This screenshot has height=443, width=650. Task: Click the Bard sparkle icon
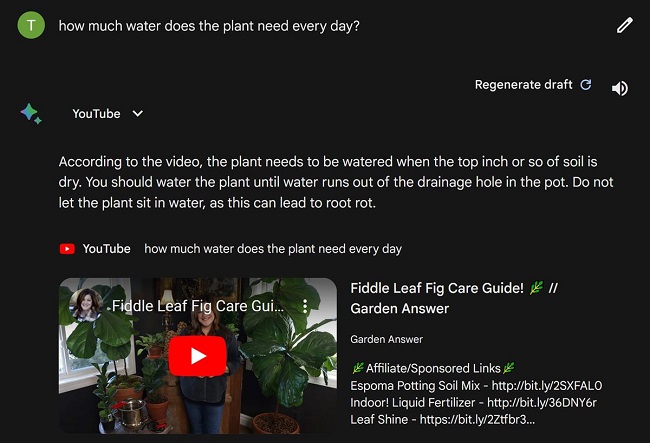[31, 113]
